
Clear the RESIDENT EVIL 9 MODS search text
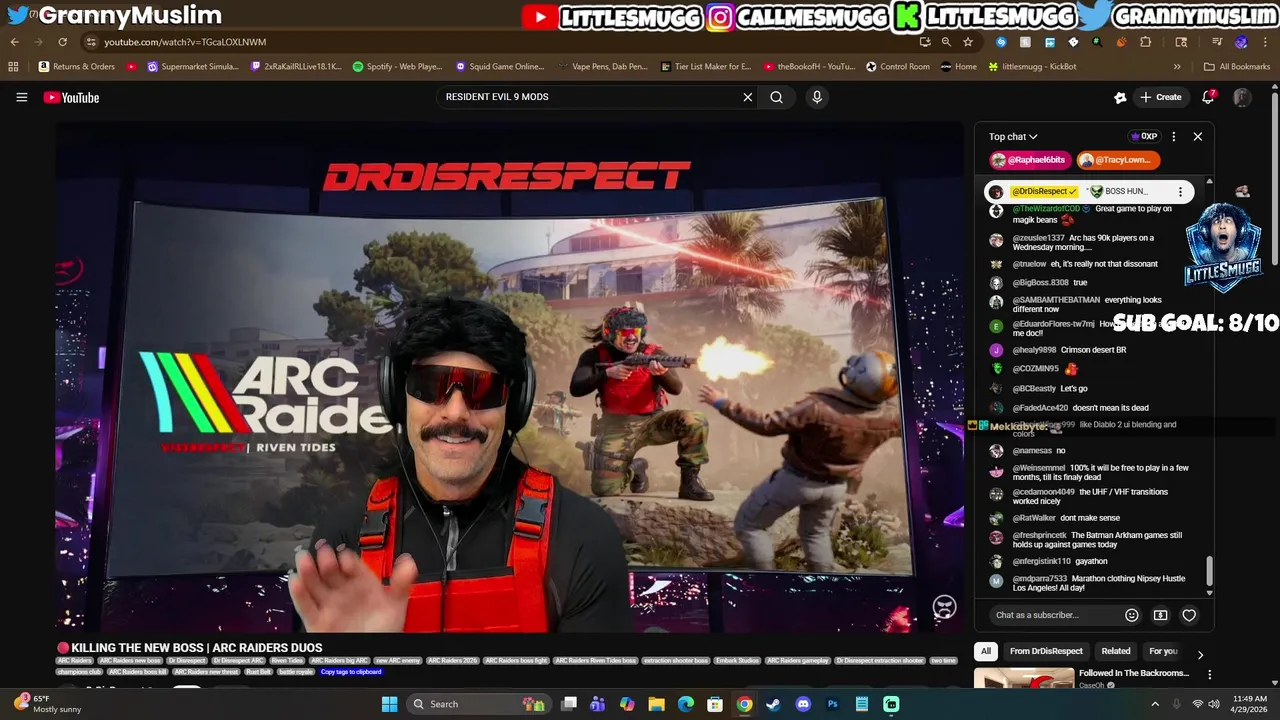(x=747, y=97)
